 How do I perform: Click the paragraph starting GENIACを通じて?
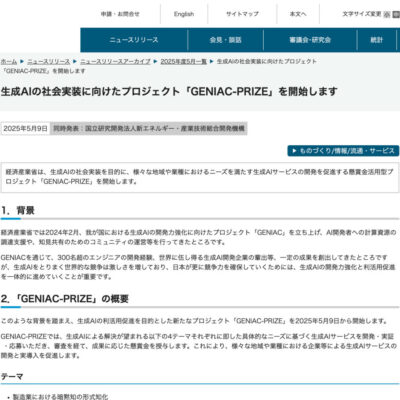click(x=198, y=267)
